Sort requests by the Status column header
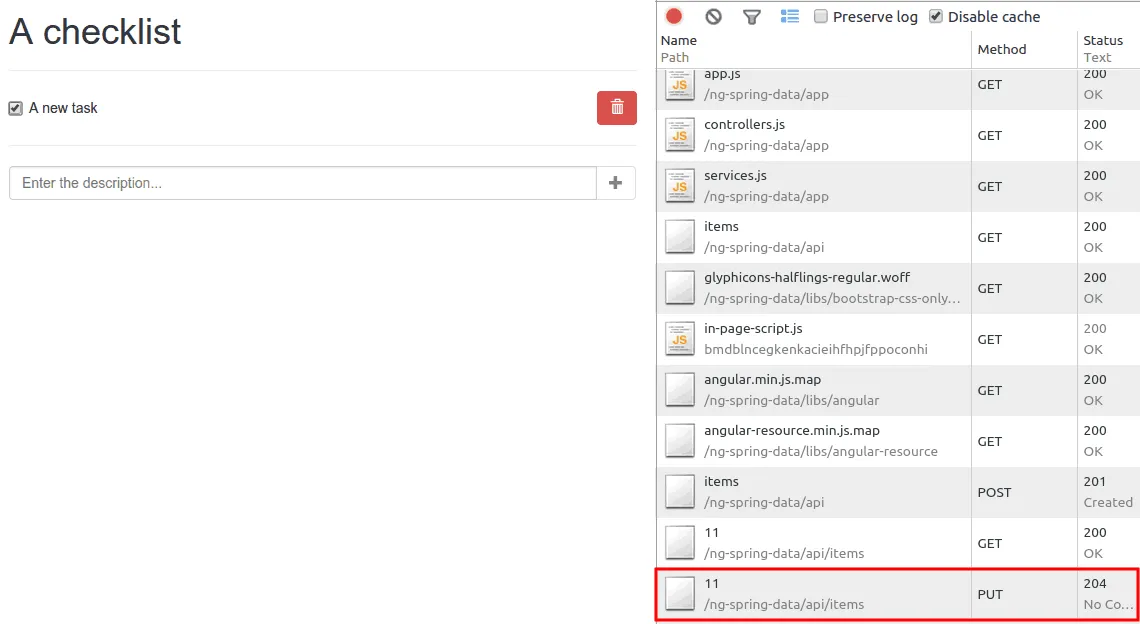 1103,41
